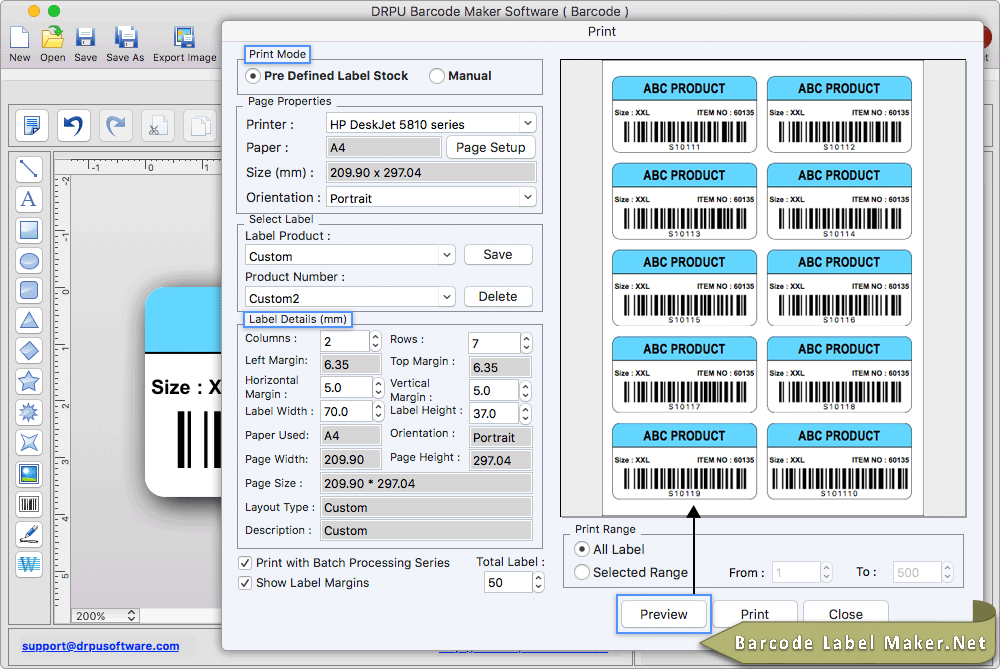This screenshot has width=1000, height=669.
Task: Click the Rows value 7 field
Action: click(494, 343)
